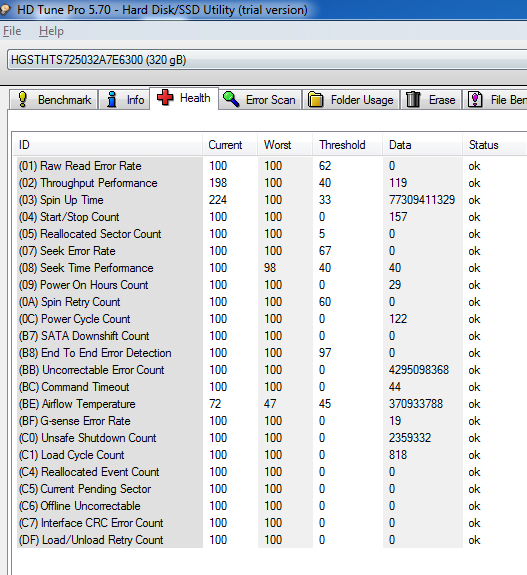
Task: Click the File Benchmark document icon
Action: coord(475,99)
